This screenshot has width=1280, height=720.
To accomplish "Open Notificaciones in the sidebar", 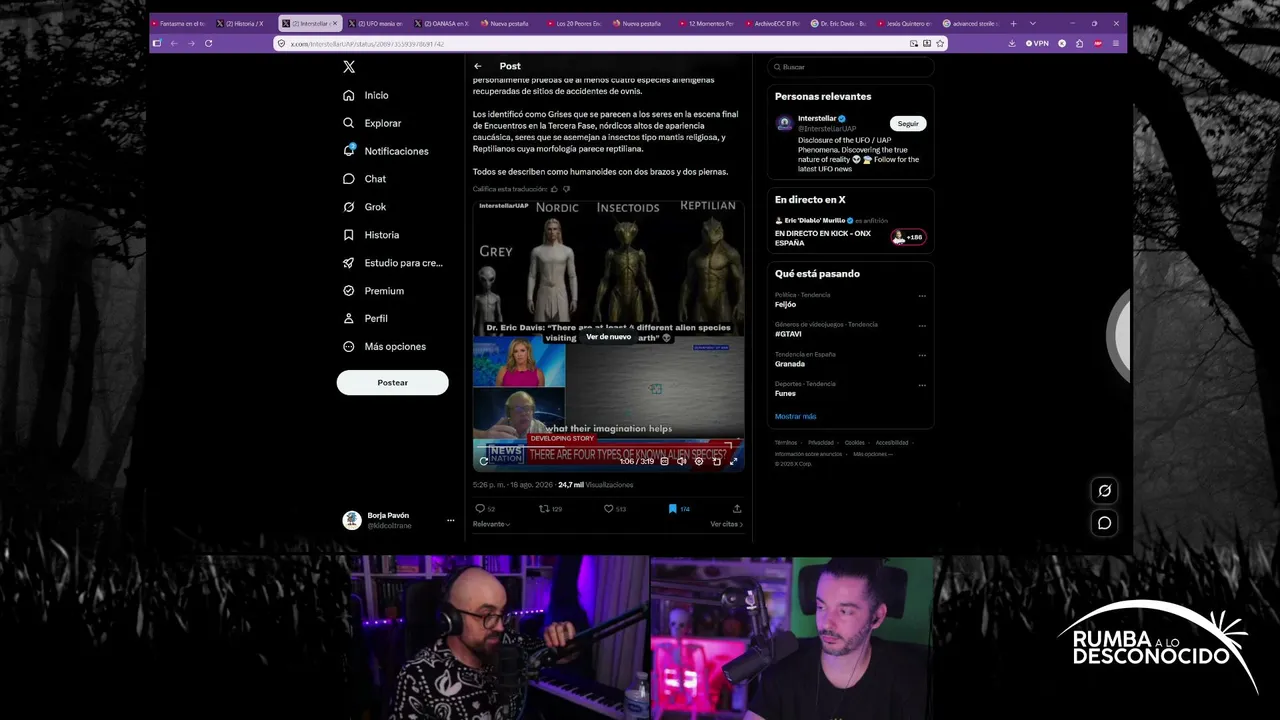I will point(386,151).
